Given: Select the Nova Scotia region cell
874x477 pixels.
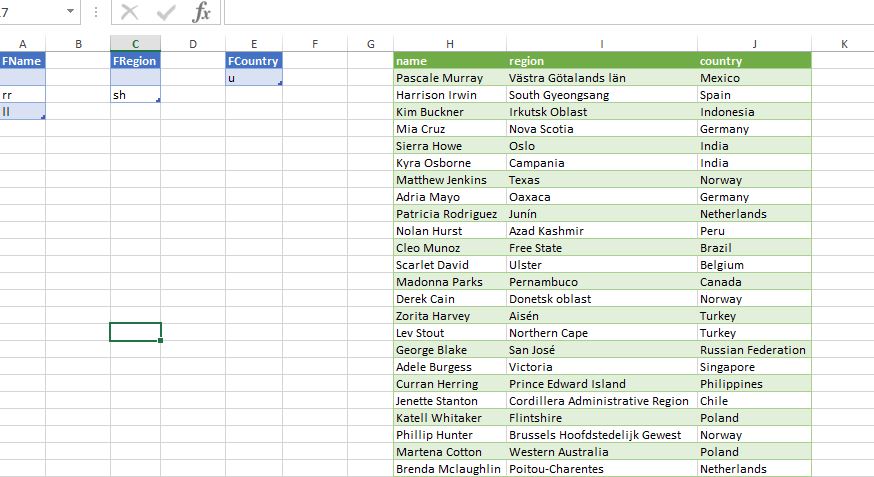Looking at the screenshot, I should click(601, 129).
